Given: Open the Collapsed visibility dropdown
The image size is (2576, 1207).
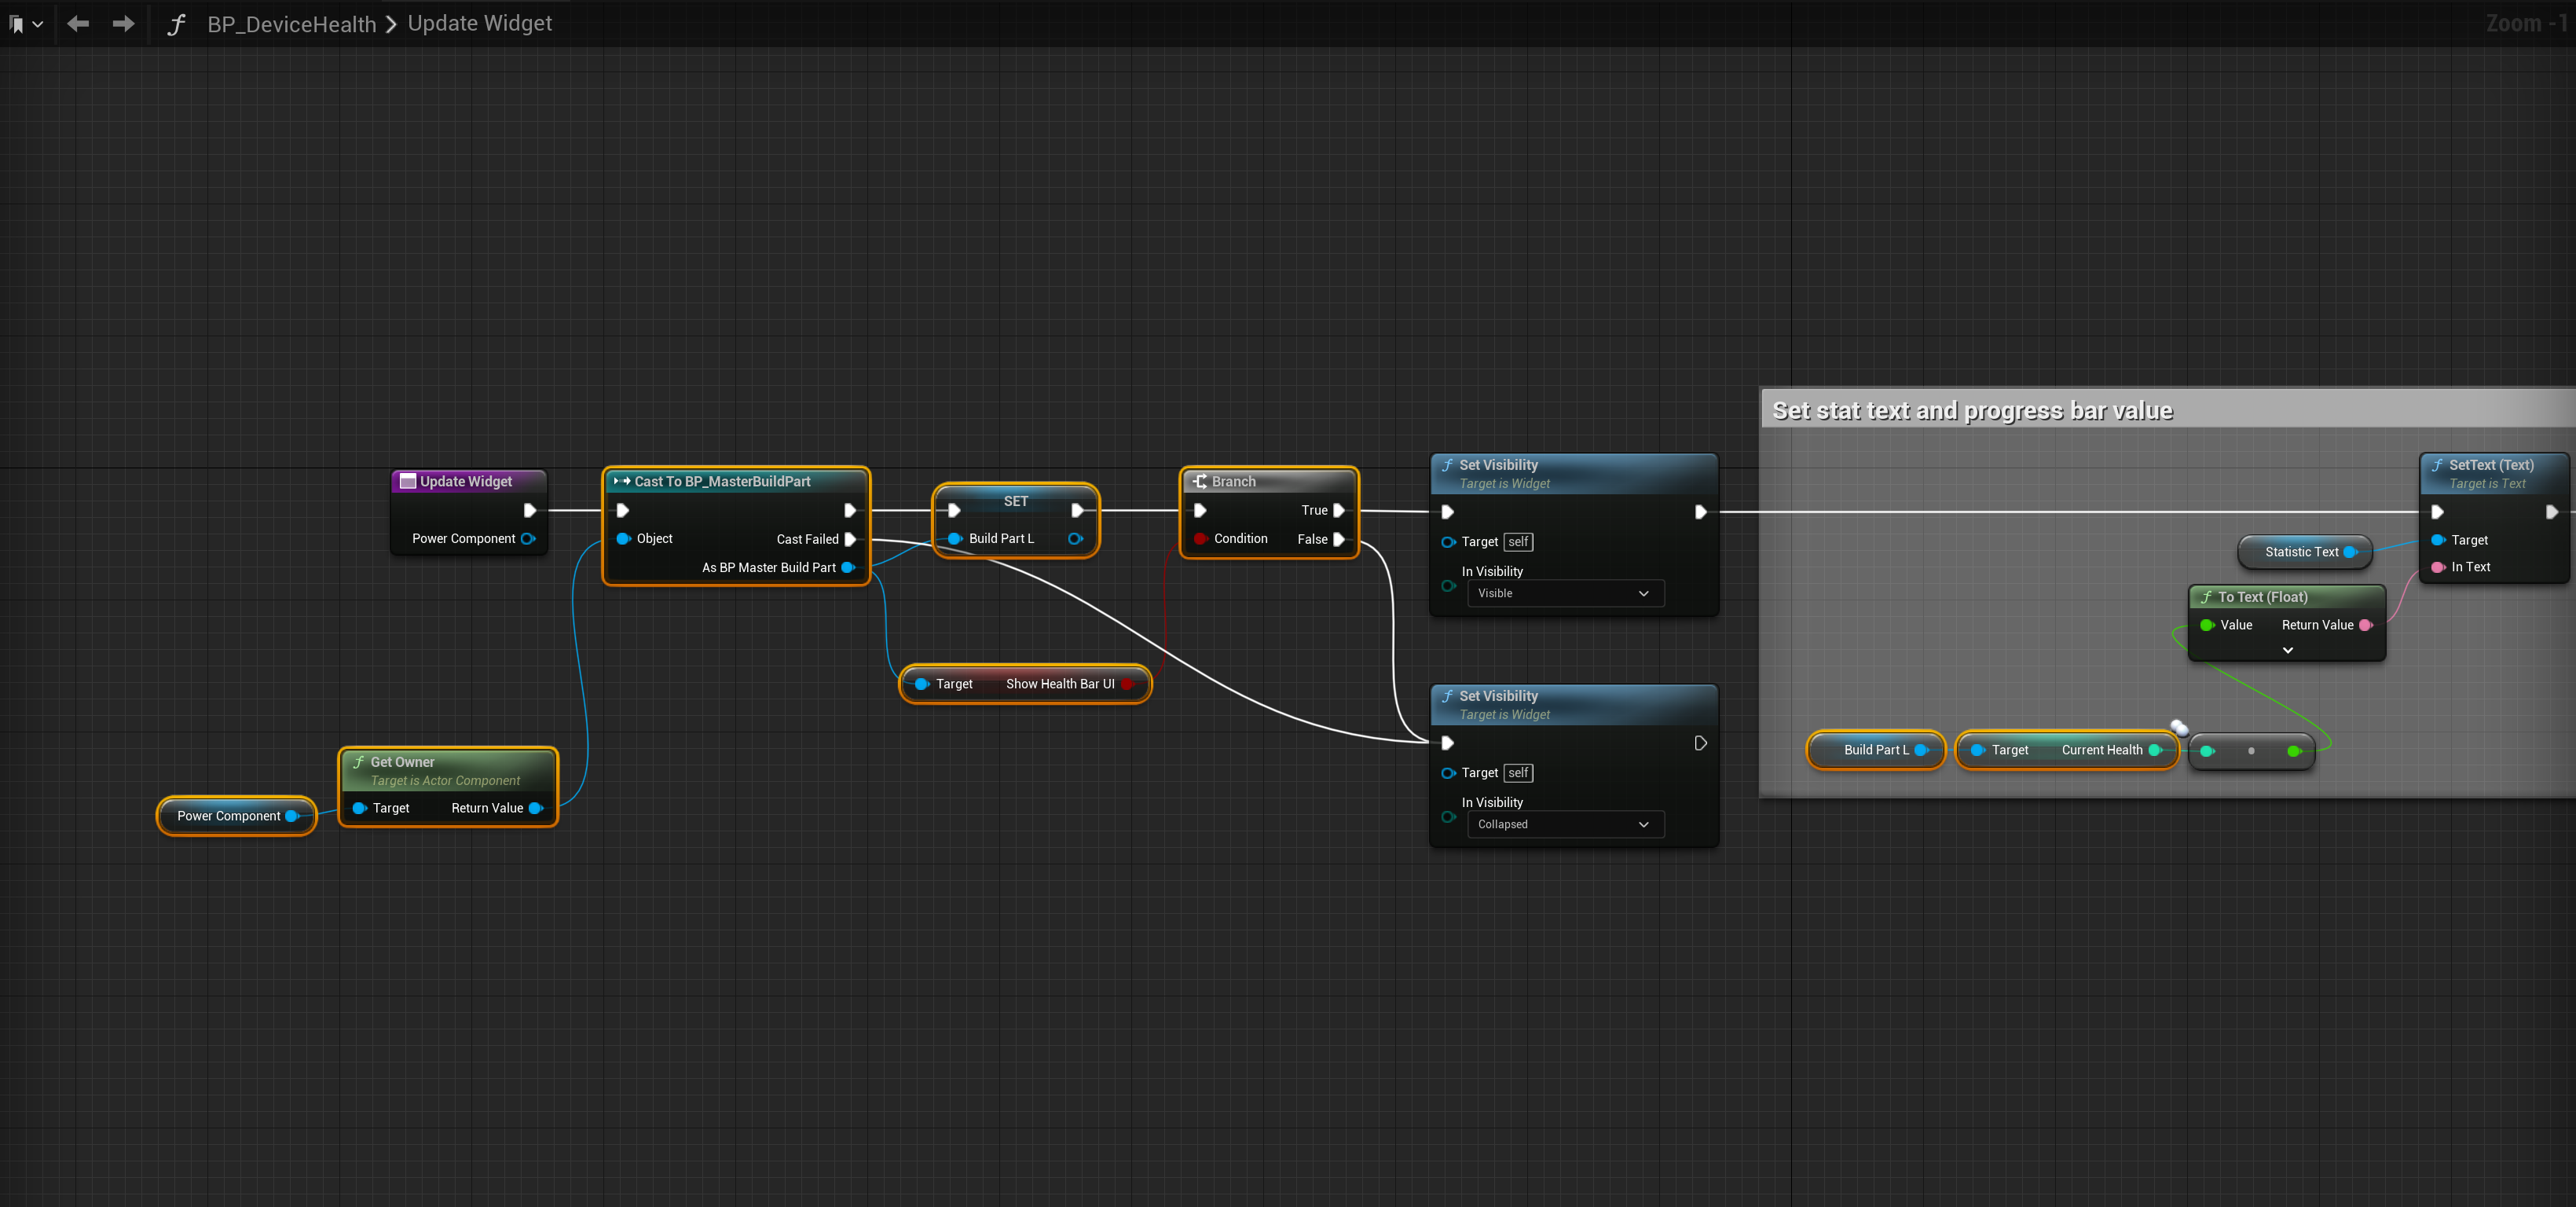Looking at the screenshot, I should pyautogui.click(x=1564, y=824).
